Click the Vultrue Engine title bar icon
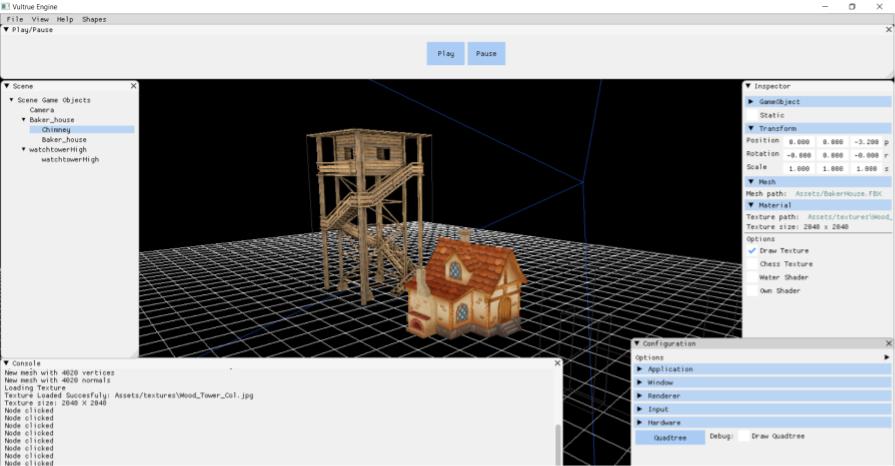The width and height of the screenshot is (895, 466). coord(6,6)
